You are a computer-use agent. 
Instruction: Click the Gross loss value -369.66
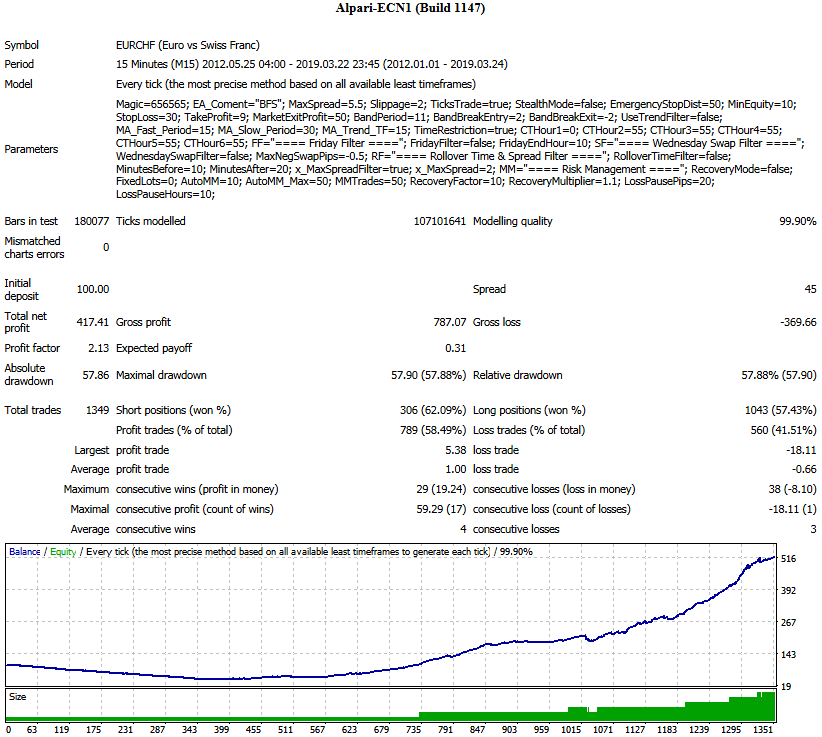pyautogui.click(x=798, y=322)
